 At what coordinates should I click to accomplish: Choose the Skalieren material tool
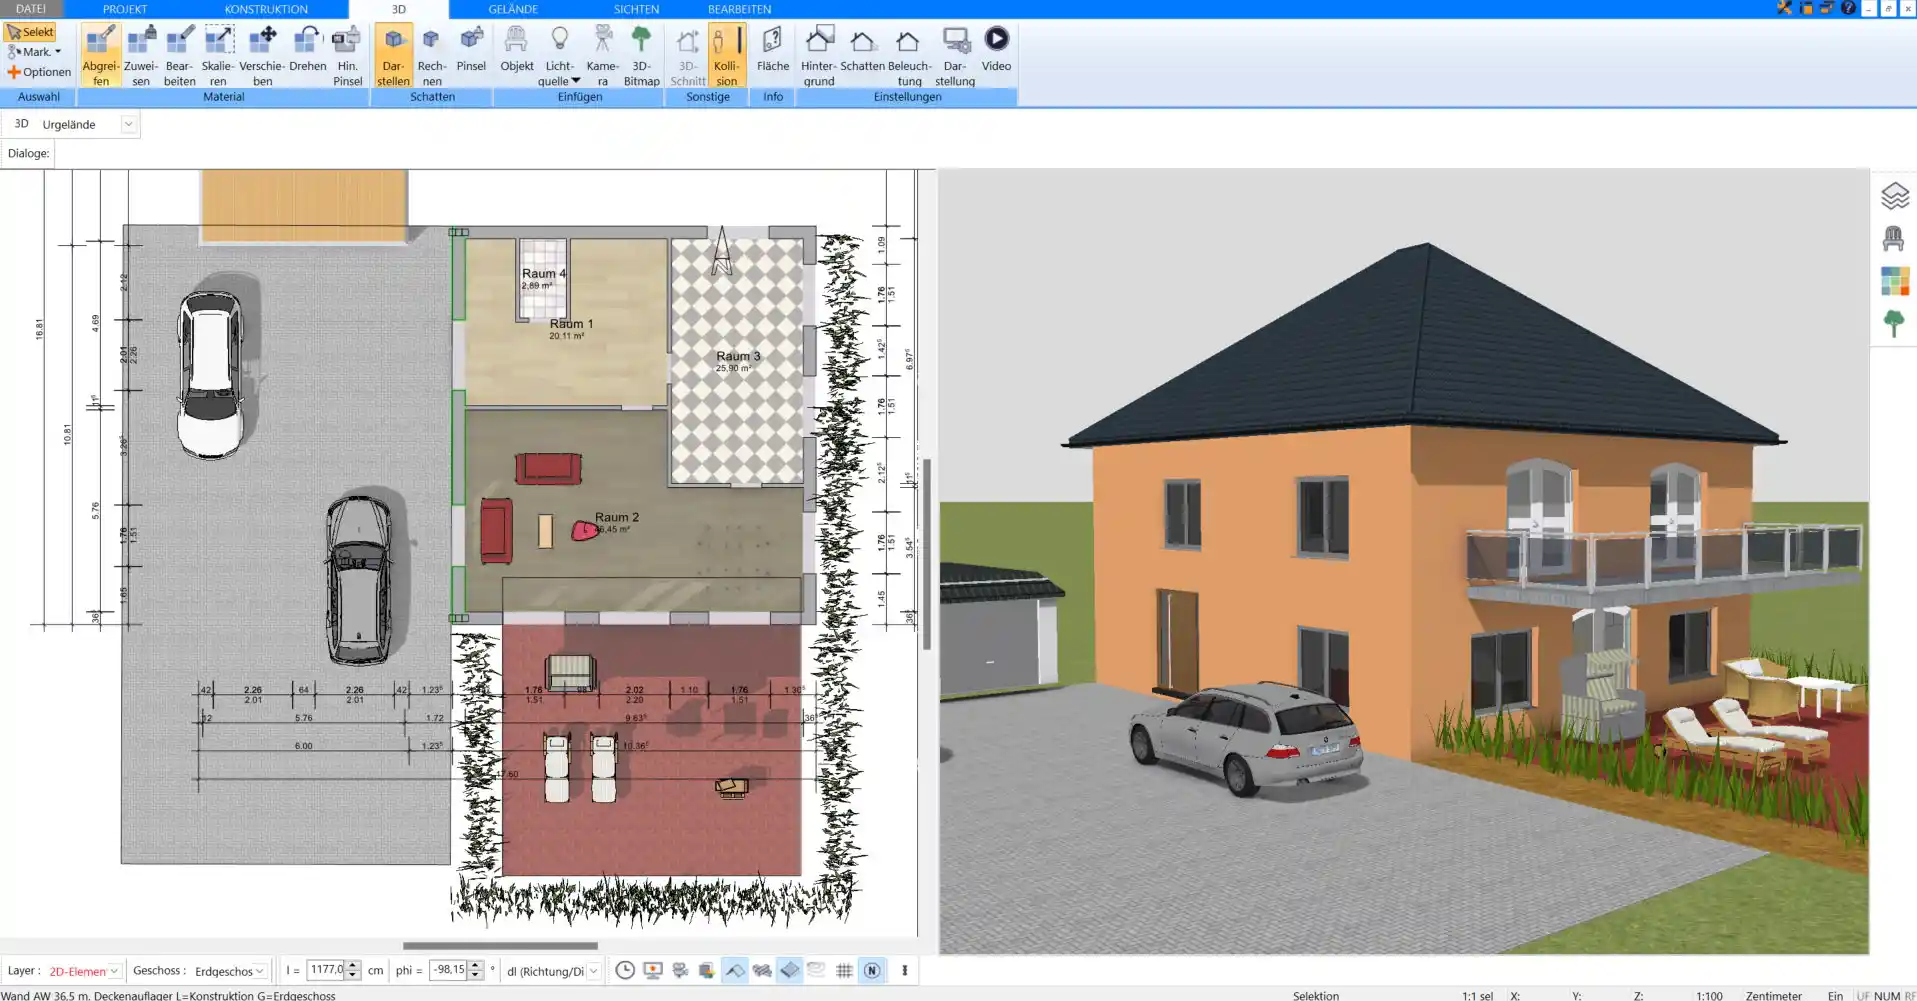tap(218, 56)
